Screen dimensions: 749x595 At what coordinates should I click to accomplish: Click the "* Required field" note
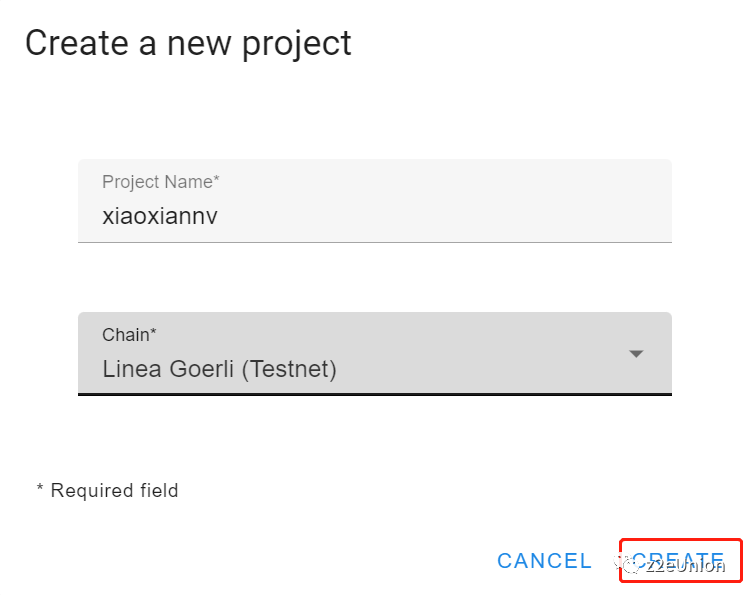point(107,490)
